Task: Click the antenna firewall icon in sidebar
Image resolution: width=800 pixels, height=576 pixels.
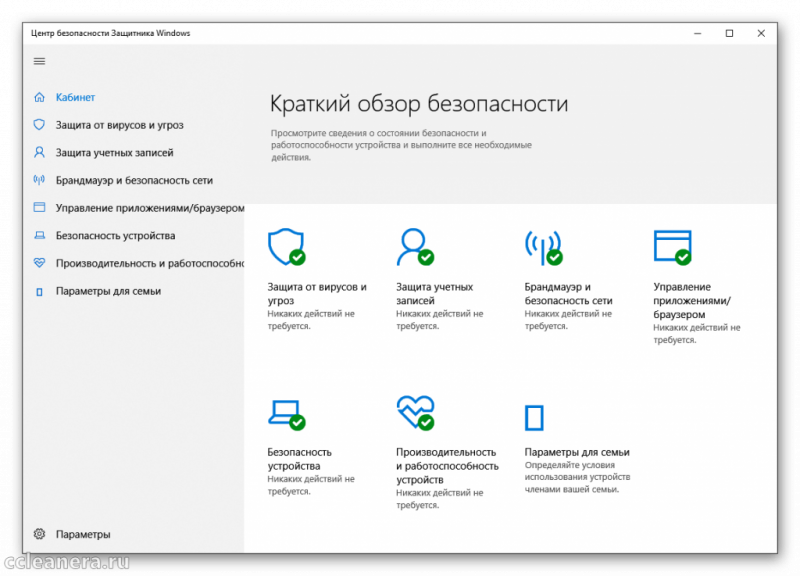Action: coord(39,180)
